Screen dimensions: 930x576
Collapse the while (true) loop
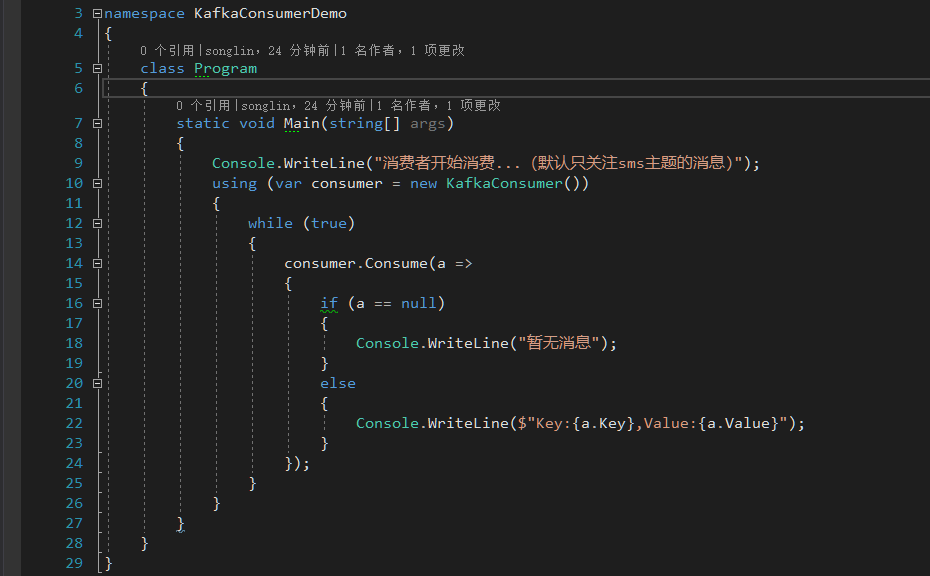point(97,224)
